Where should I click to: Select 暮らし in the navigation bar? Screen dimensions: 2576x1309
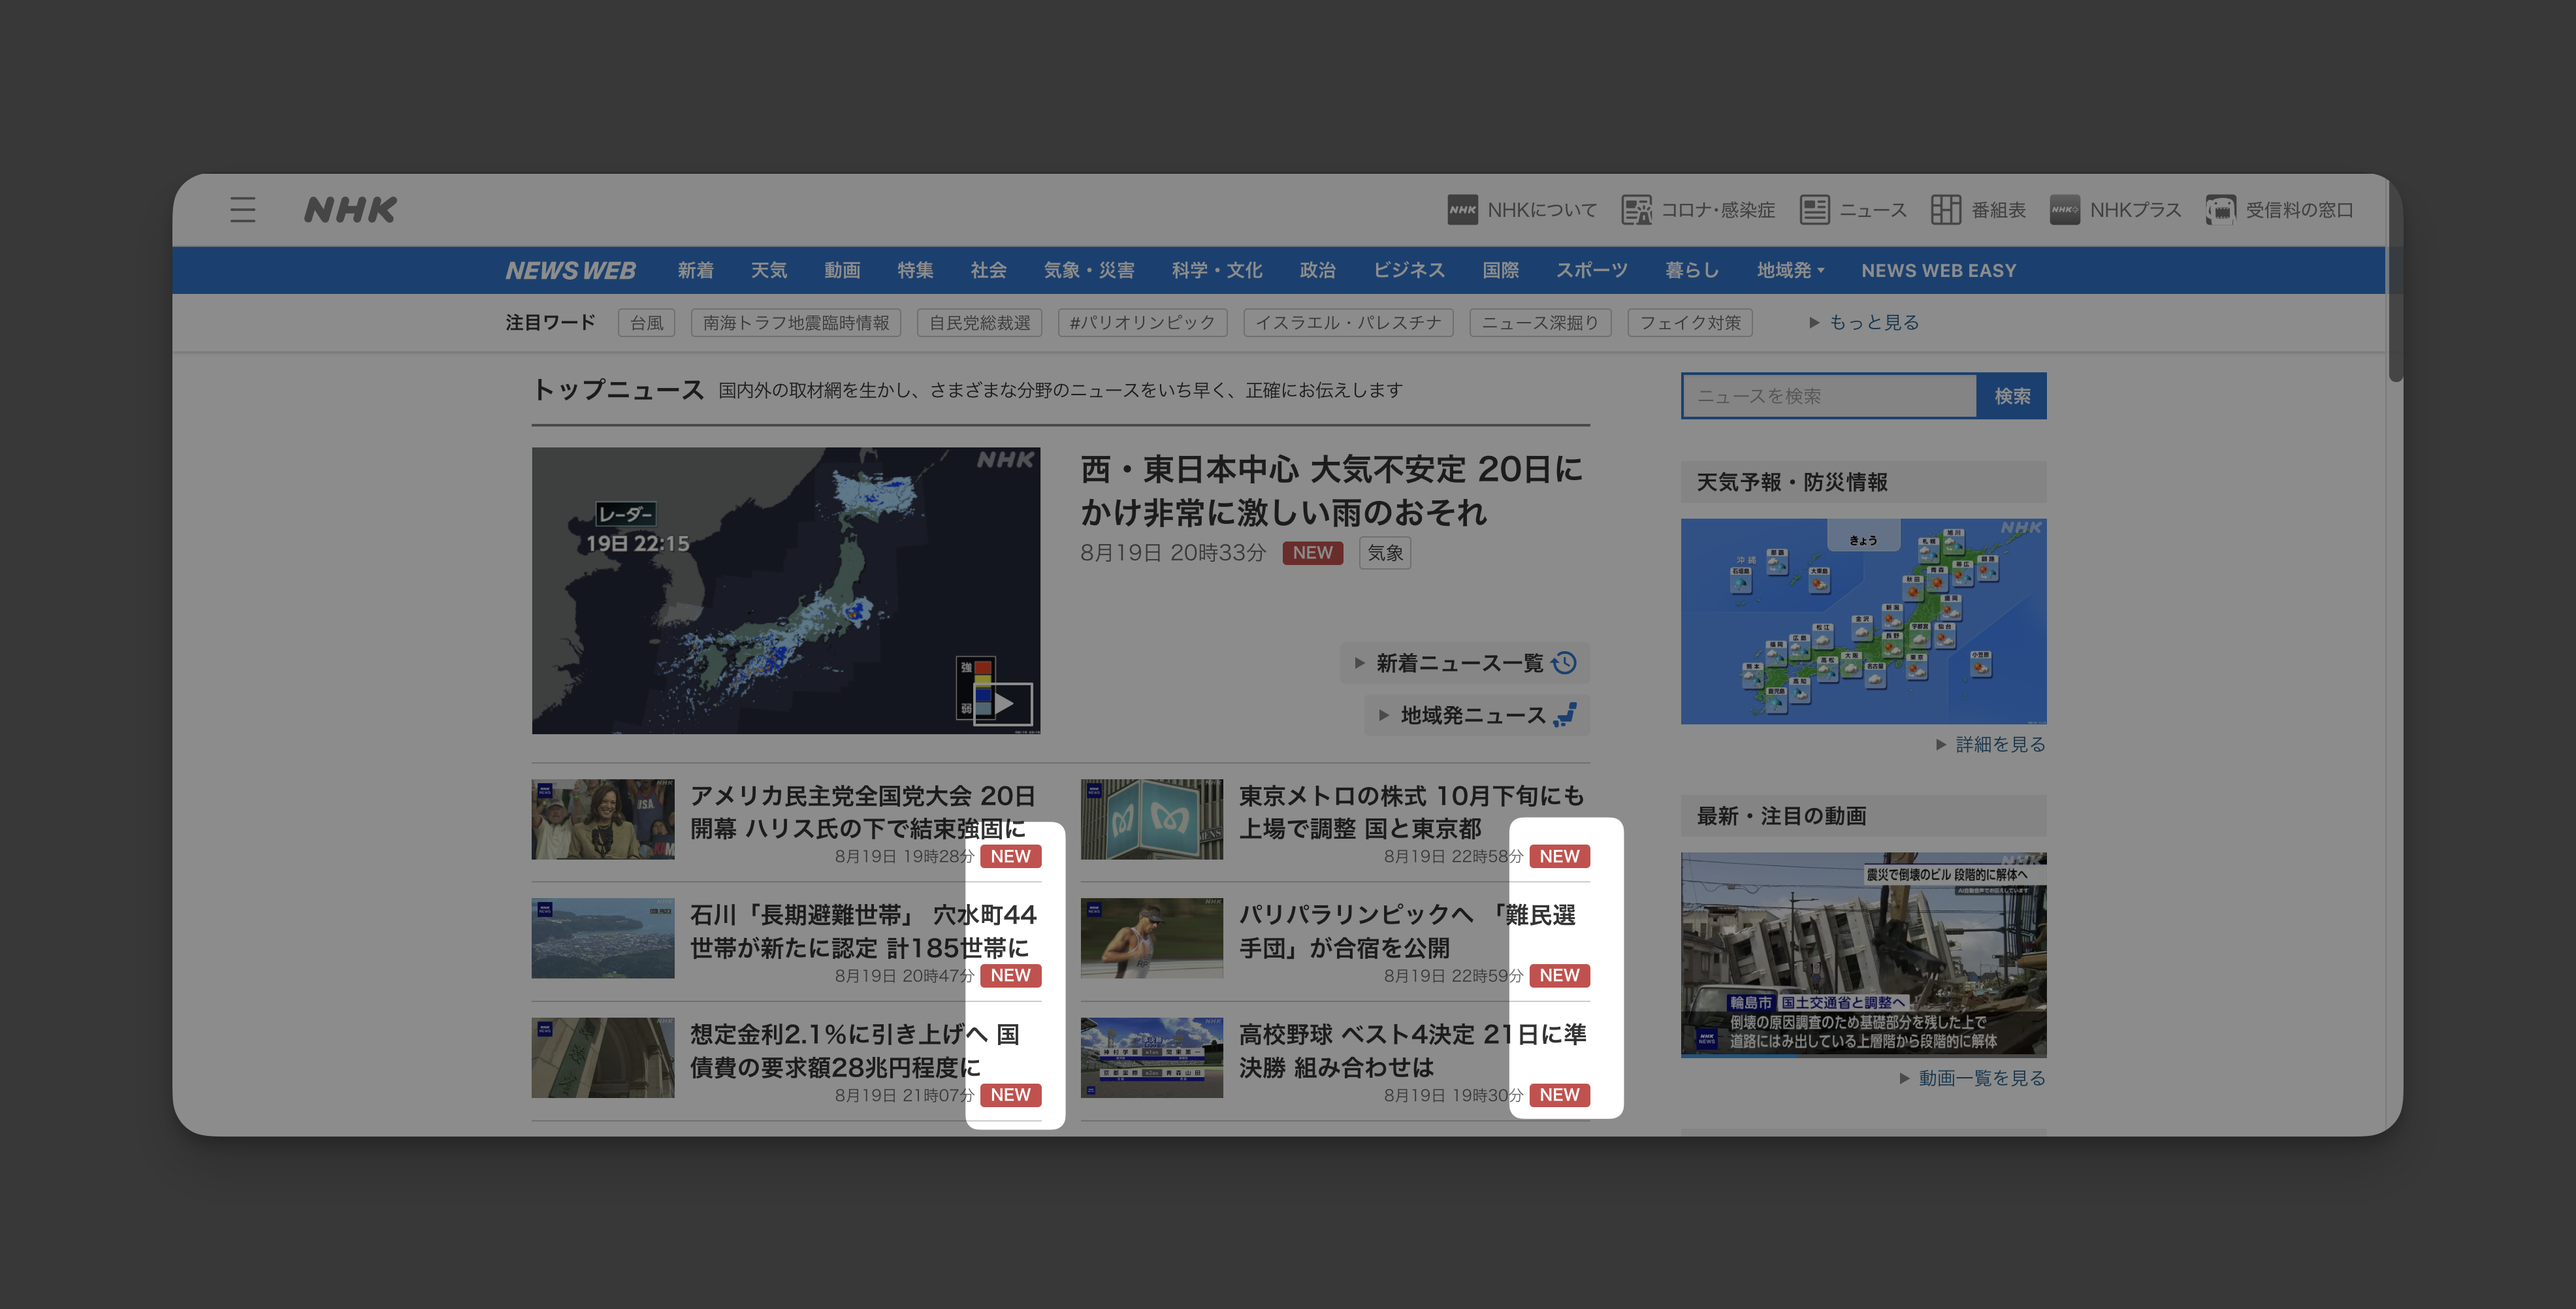coord(1692,271)
